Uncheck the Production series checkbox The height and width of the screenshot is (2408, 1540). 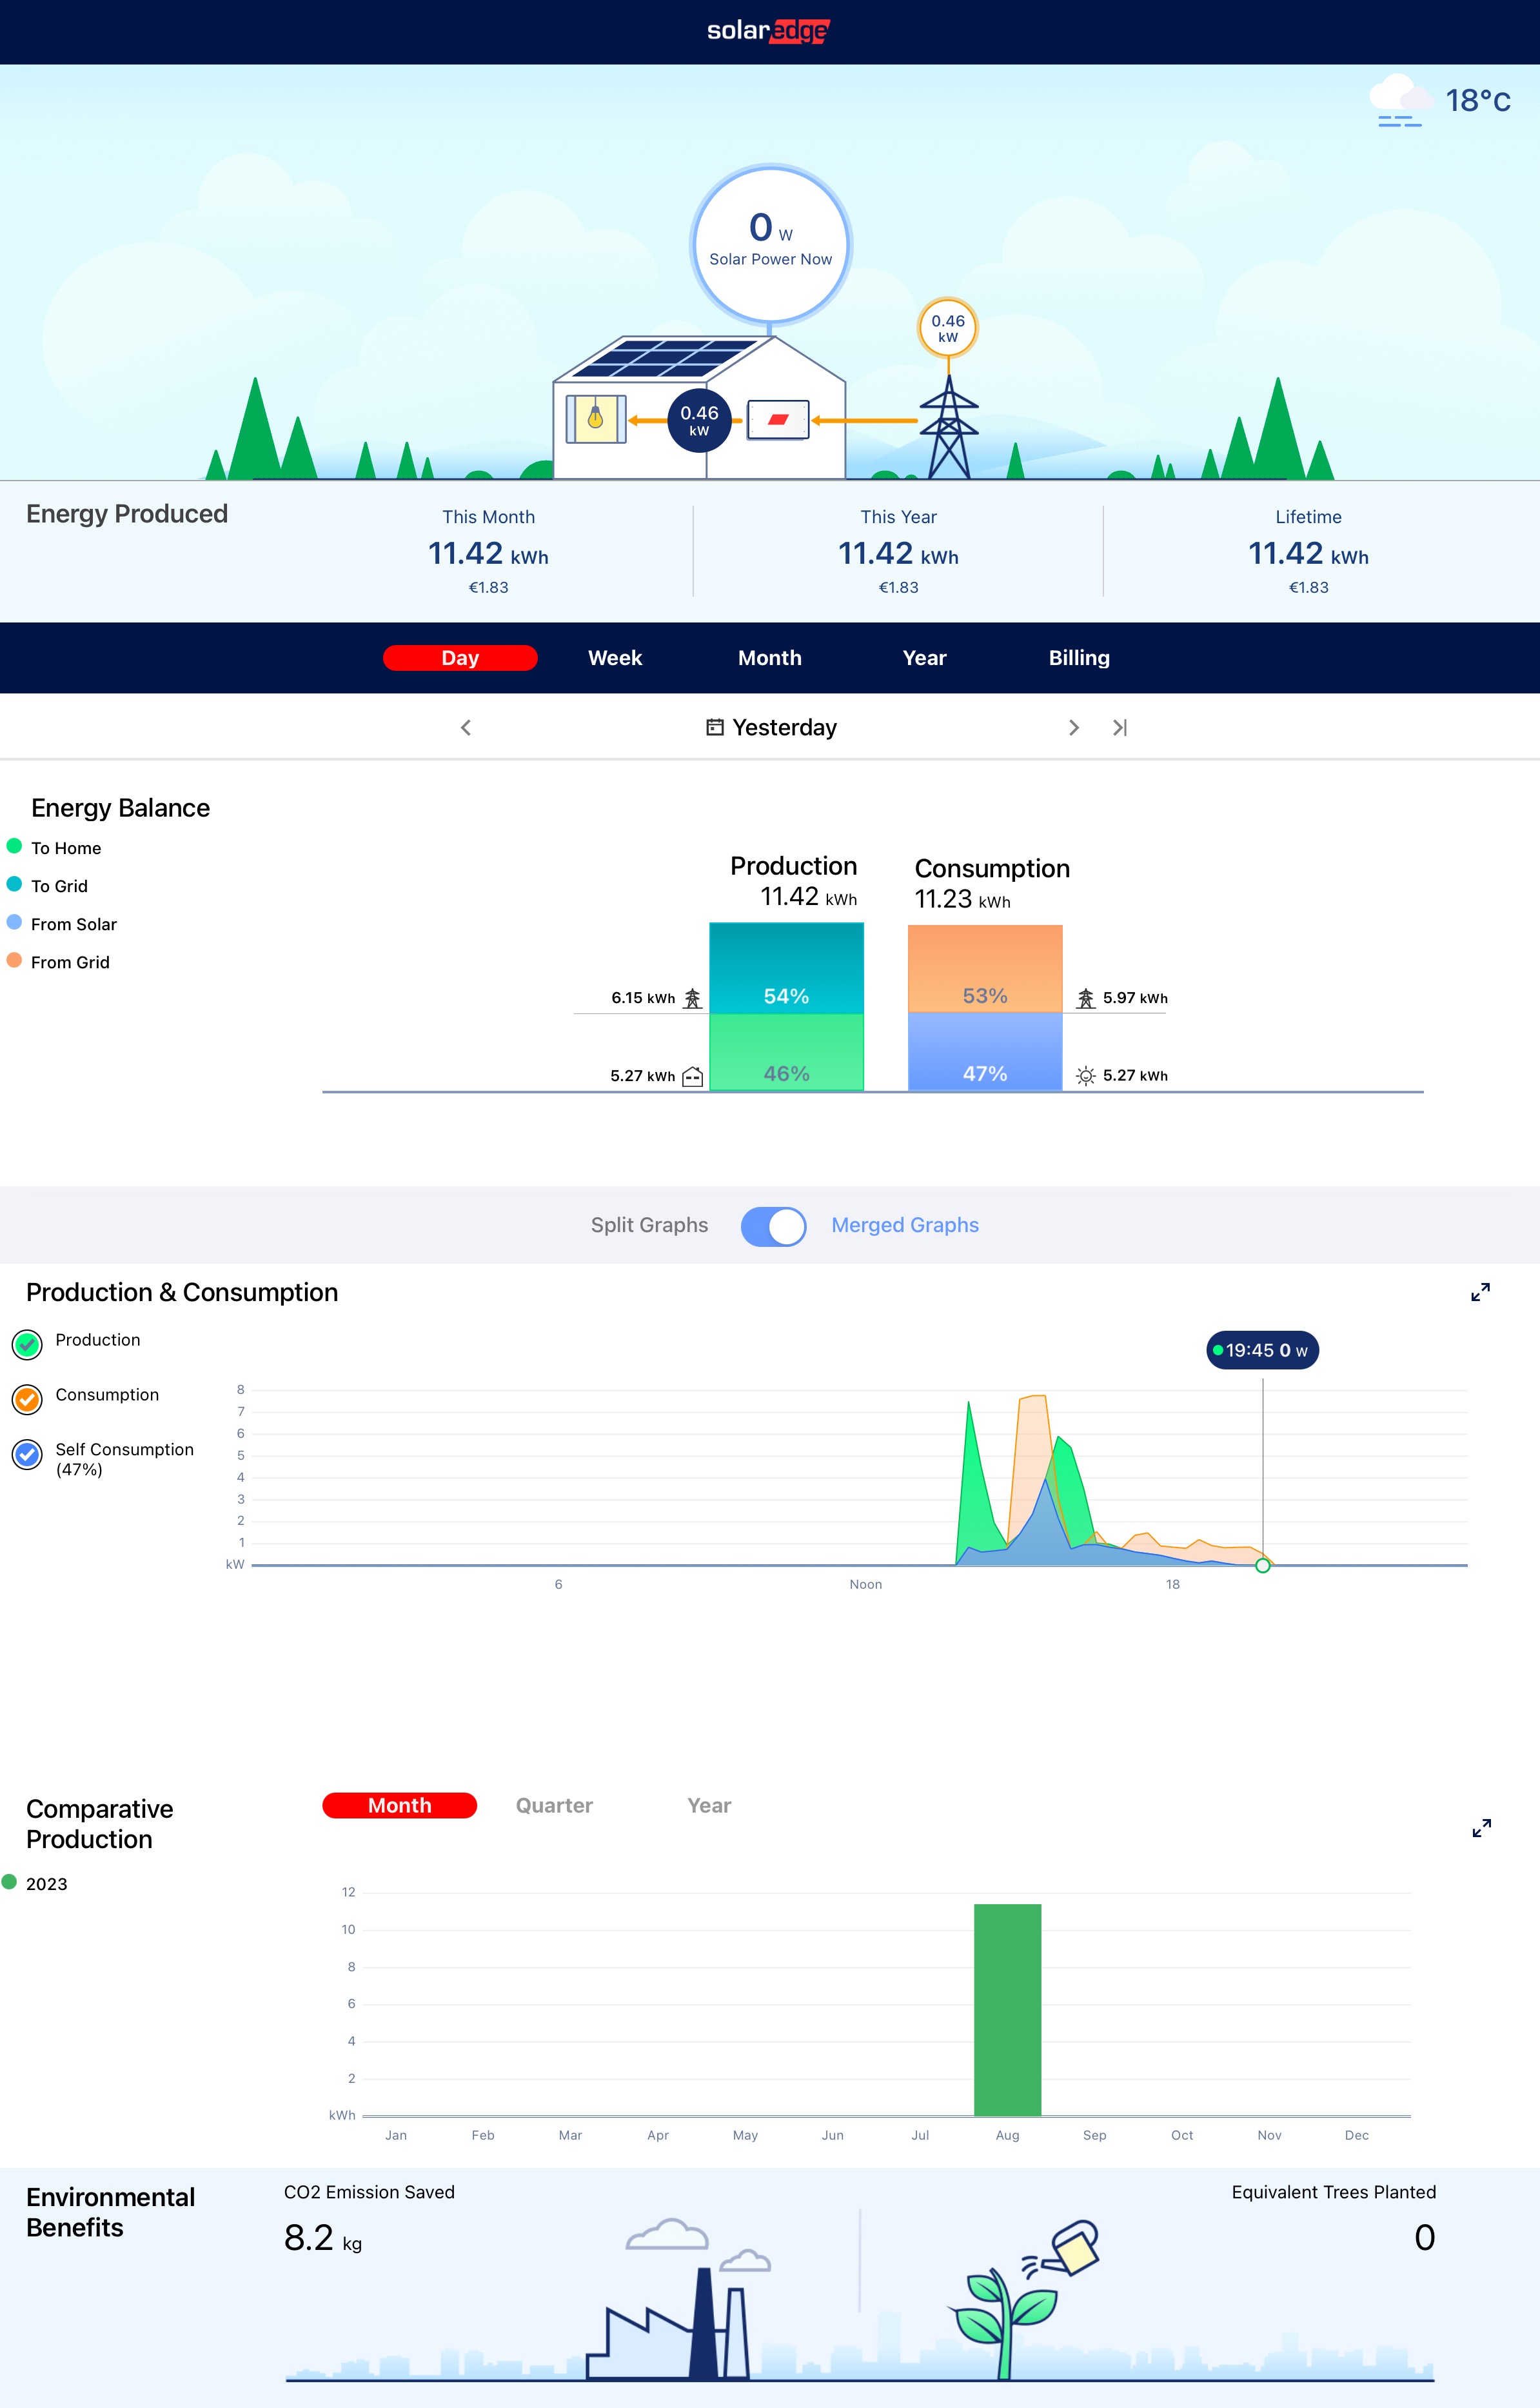pos(27,1345)
